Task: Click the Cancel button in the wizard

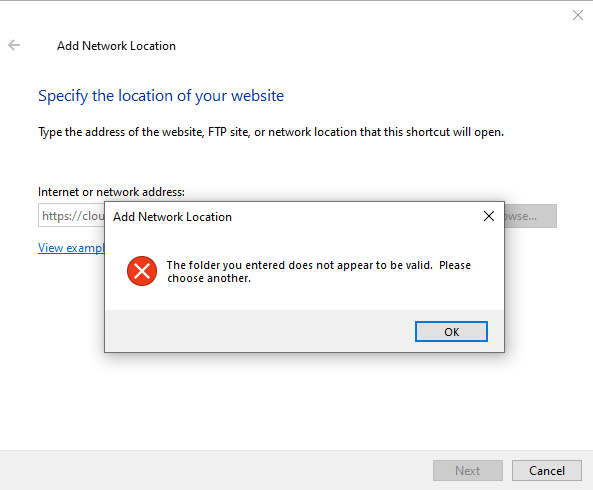Action: click(x=546, y=470)
